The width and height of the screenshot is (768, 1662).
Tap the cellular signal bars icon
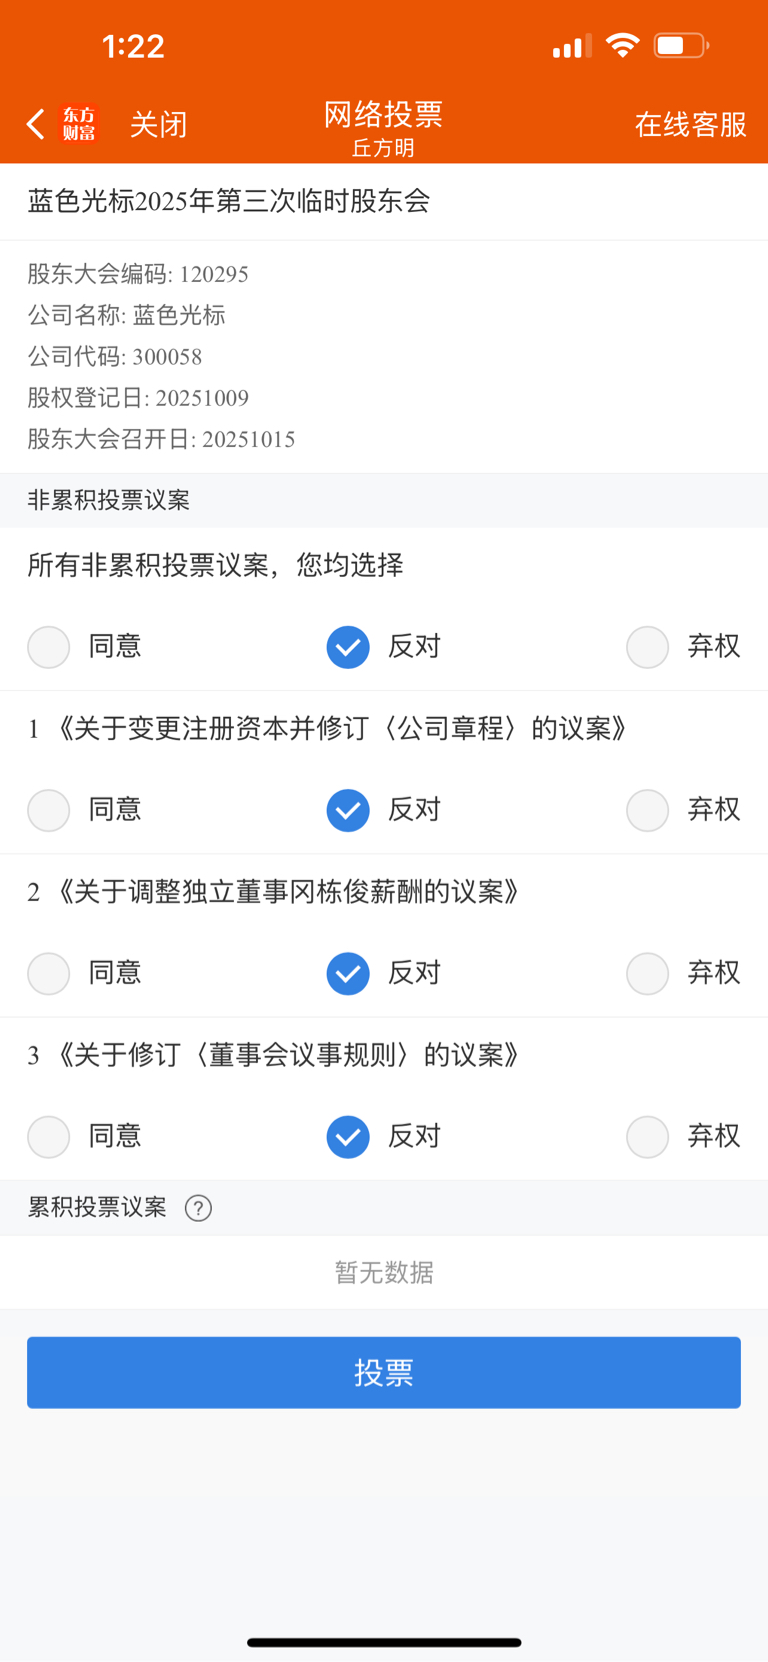(572, 46)
